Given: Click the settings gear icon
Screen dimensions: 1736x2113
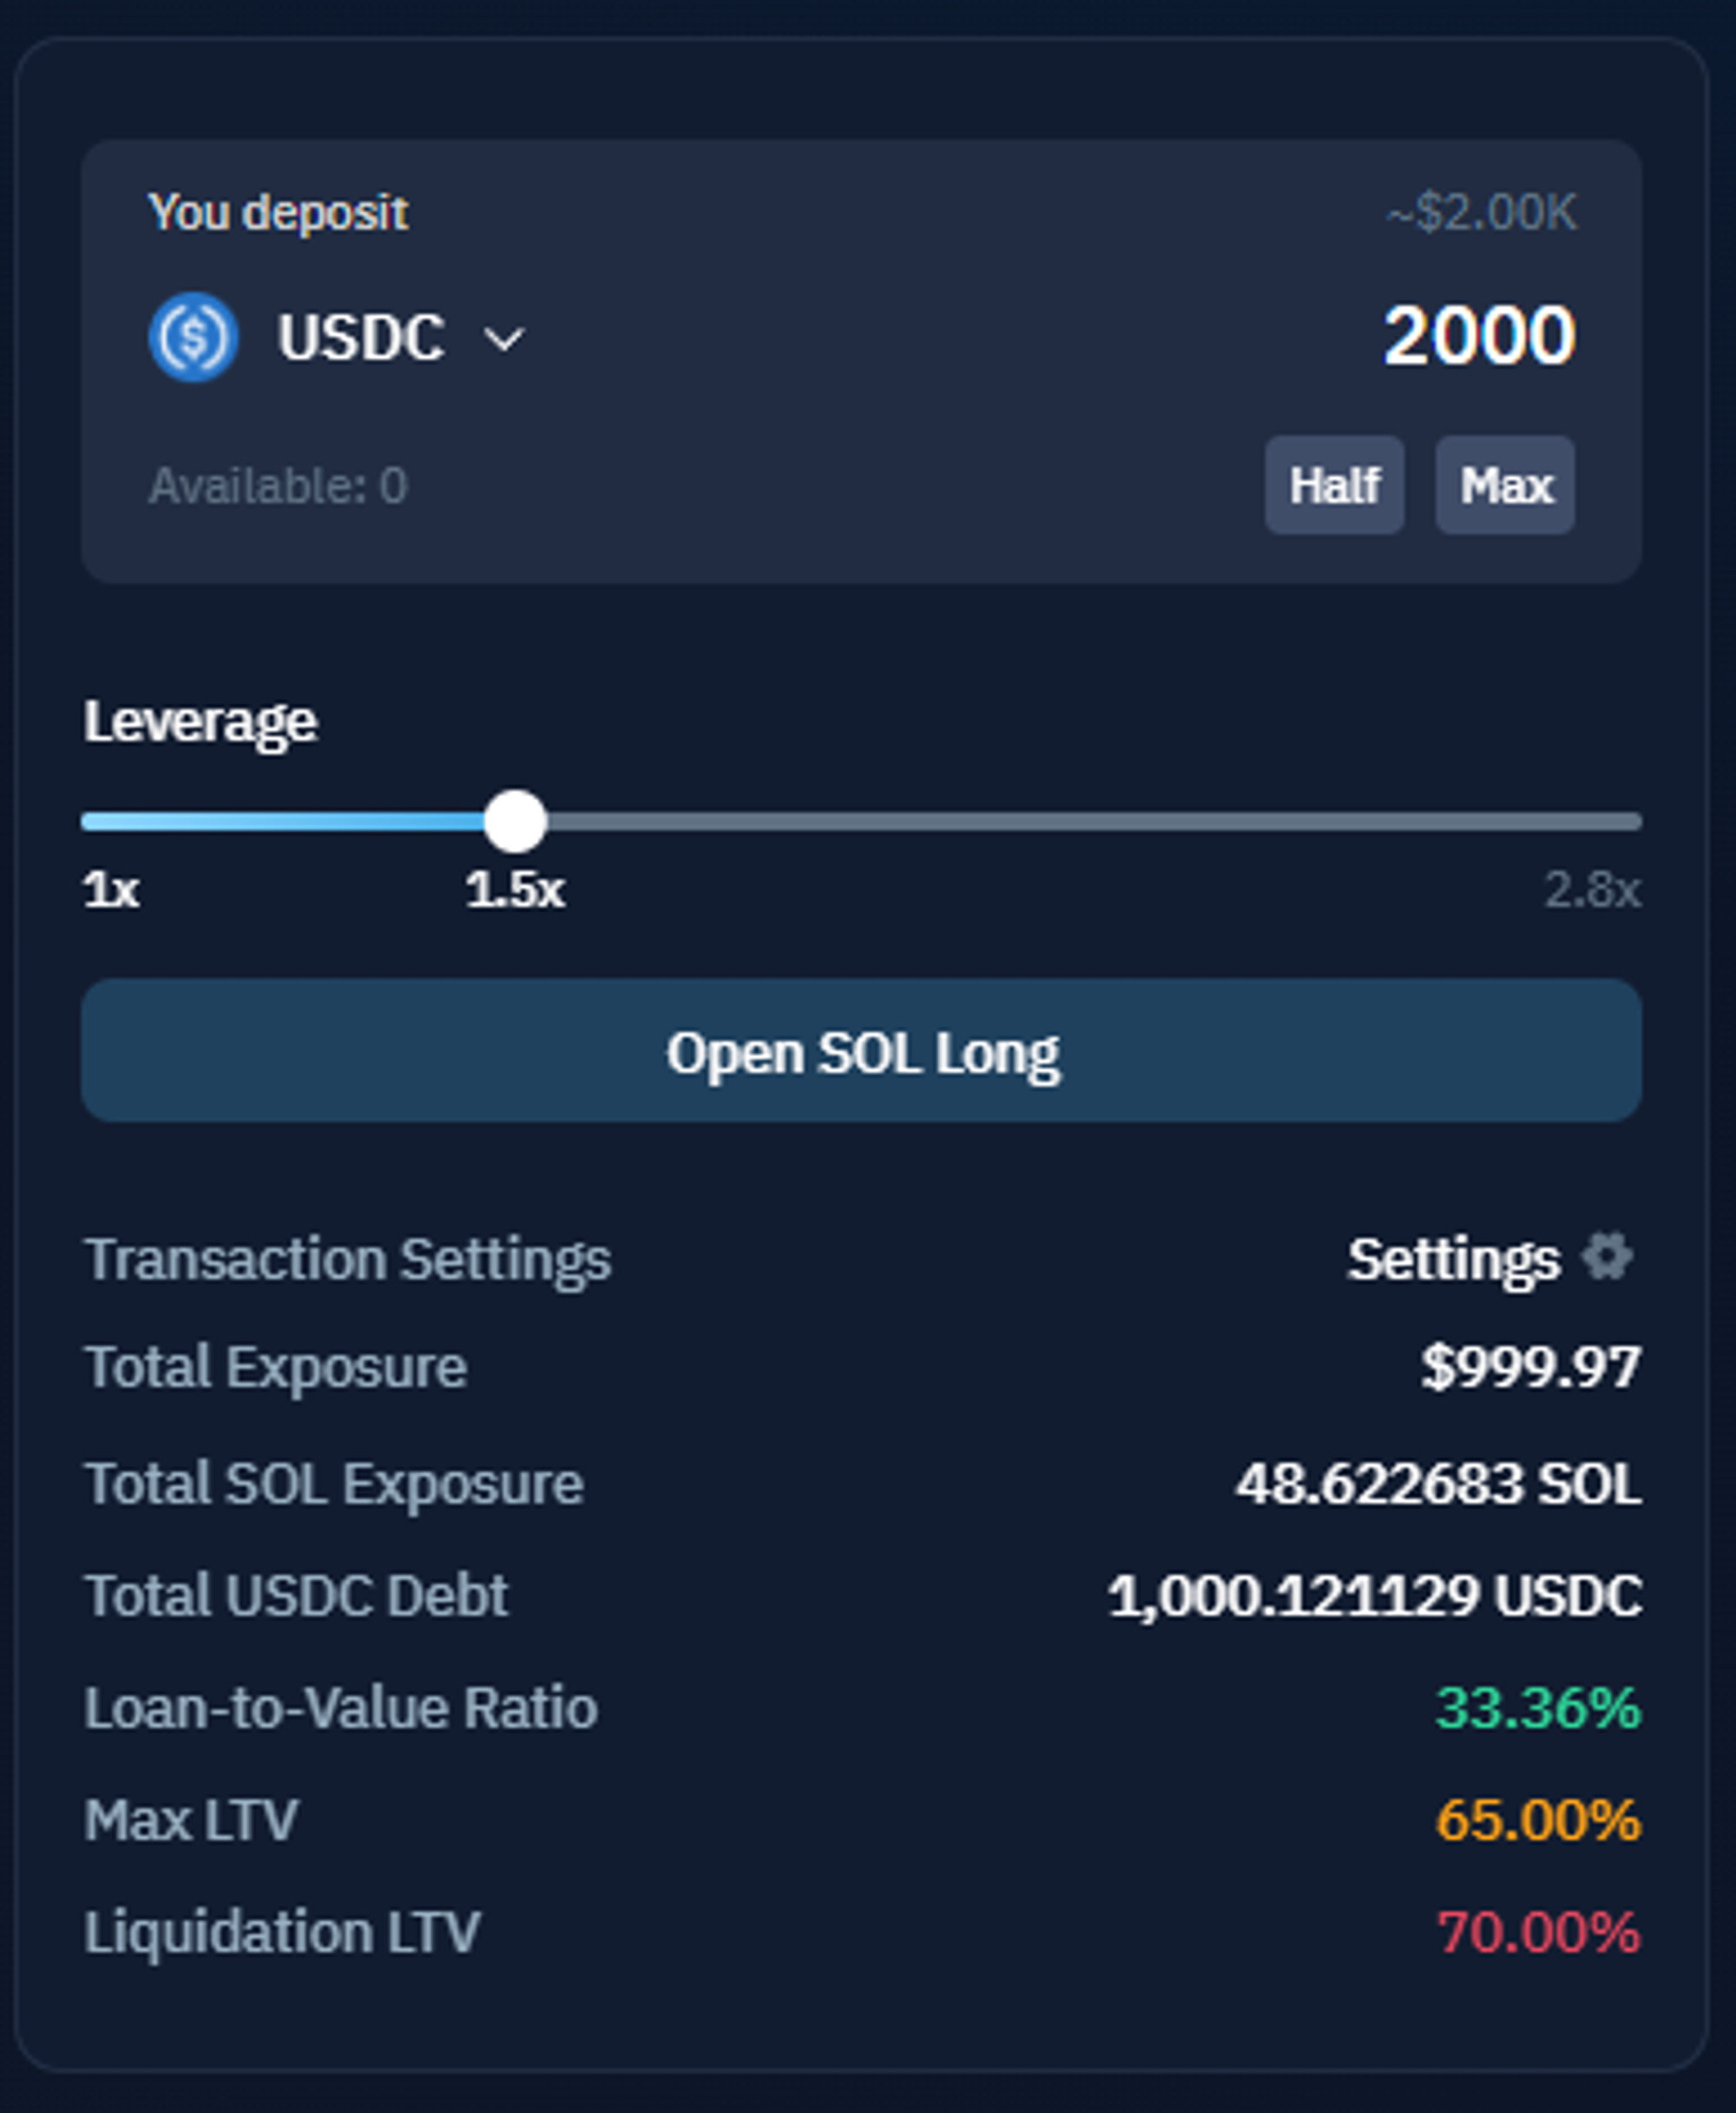Looking at the screenshot, I should [1607, 1257].
